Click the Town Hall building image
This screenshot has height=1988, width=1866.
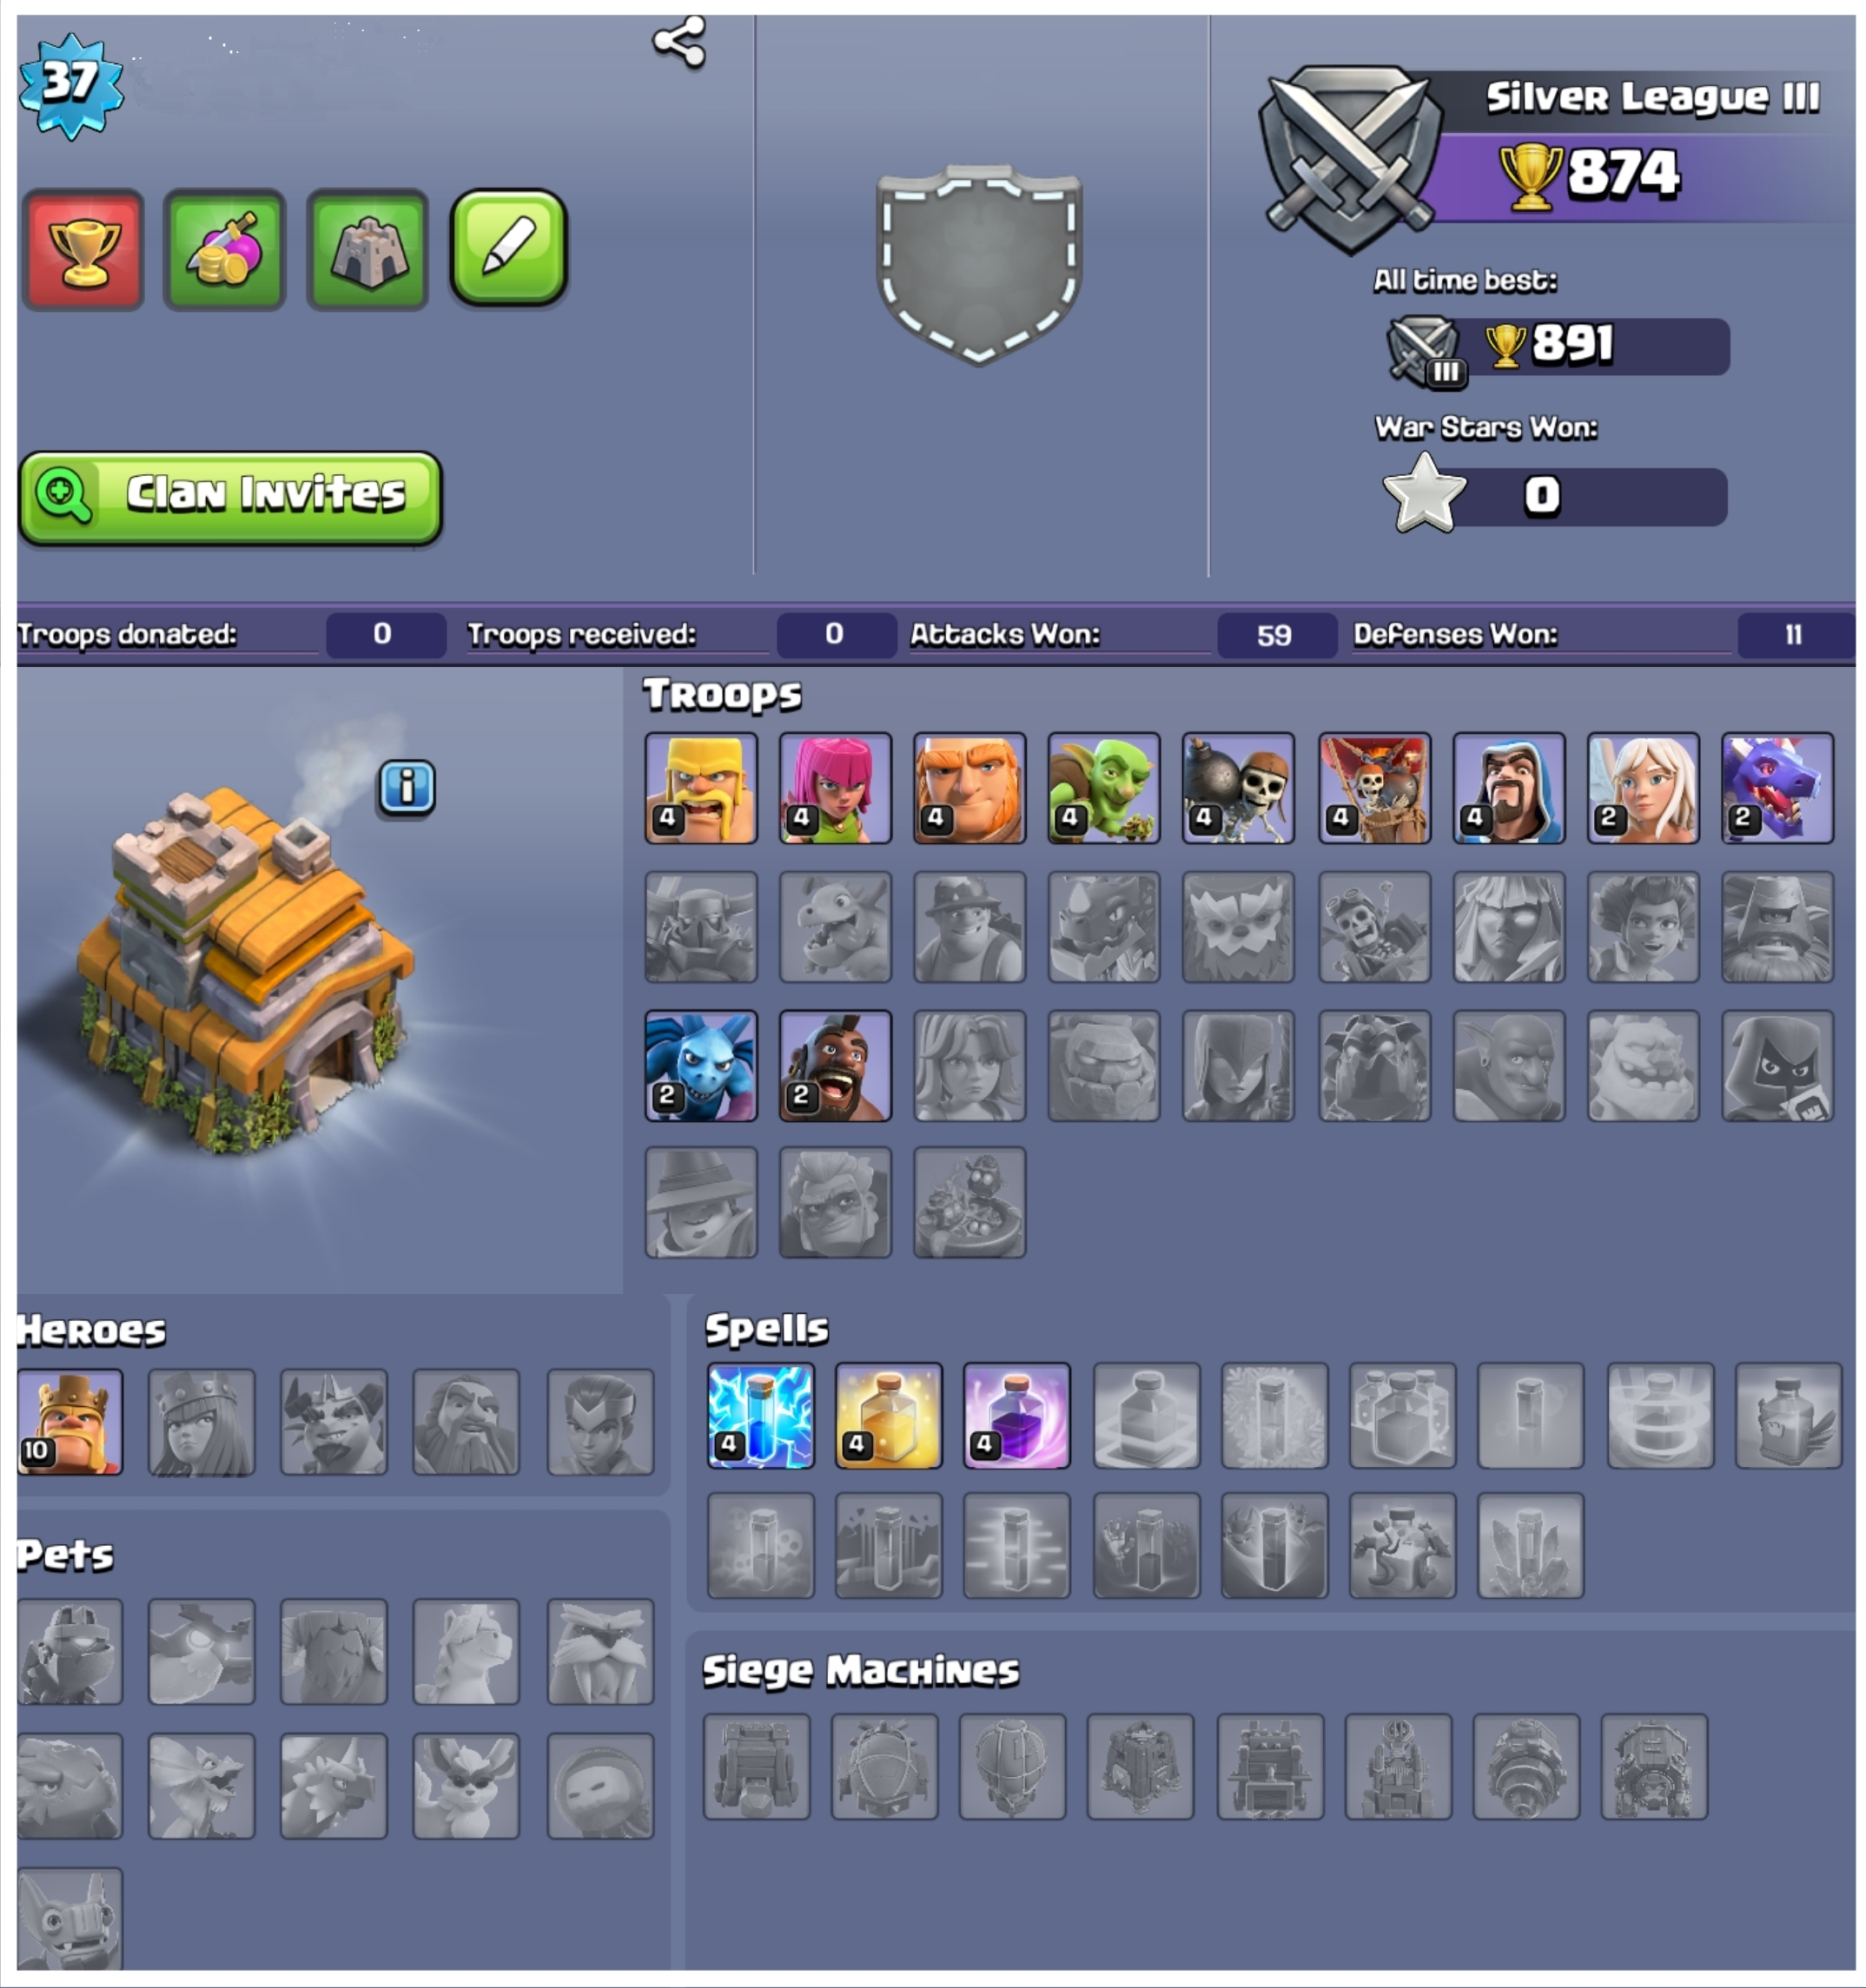coord(245,965)
